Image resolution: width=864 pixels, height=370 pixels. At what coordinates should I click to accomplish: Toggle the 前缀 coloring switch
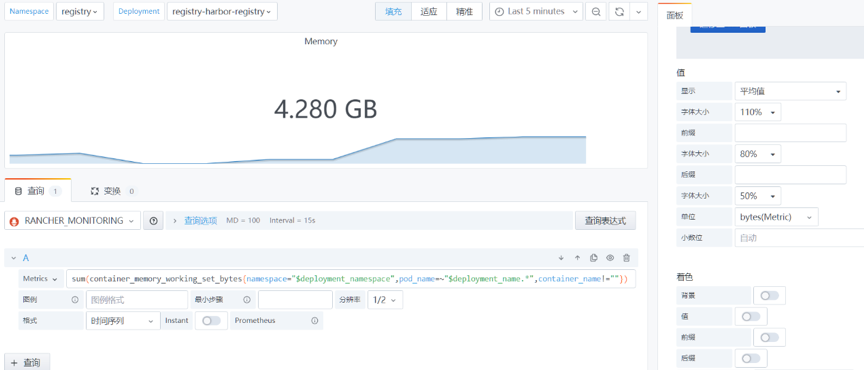click(x=769, y=337)
